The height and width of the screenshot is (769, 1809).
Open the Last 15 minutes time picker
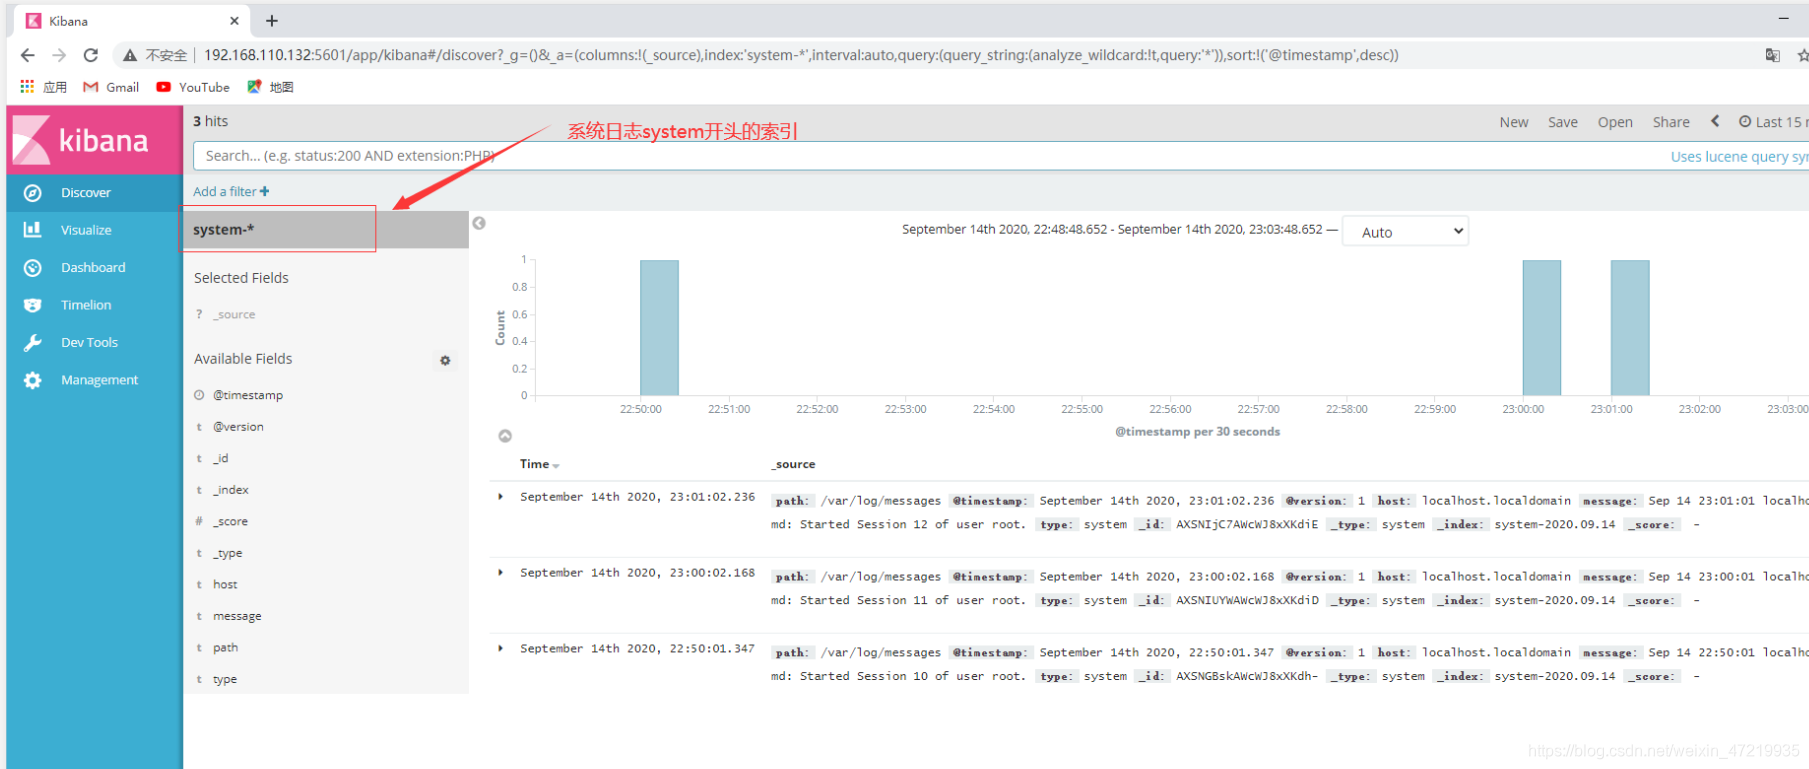tap(1774, 122)
